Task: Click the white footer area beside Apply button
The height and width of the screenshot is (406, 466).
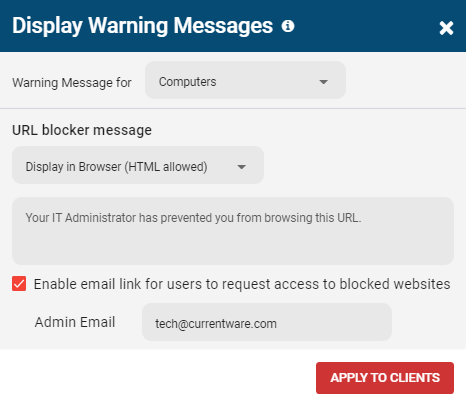Action: (157, 378)
